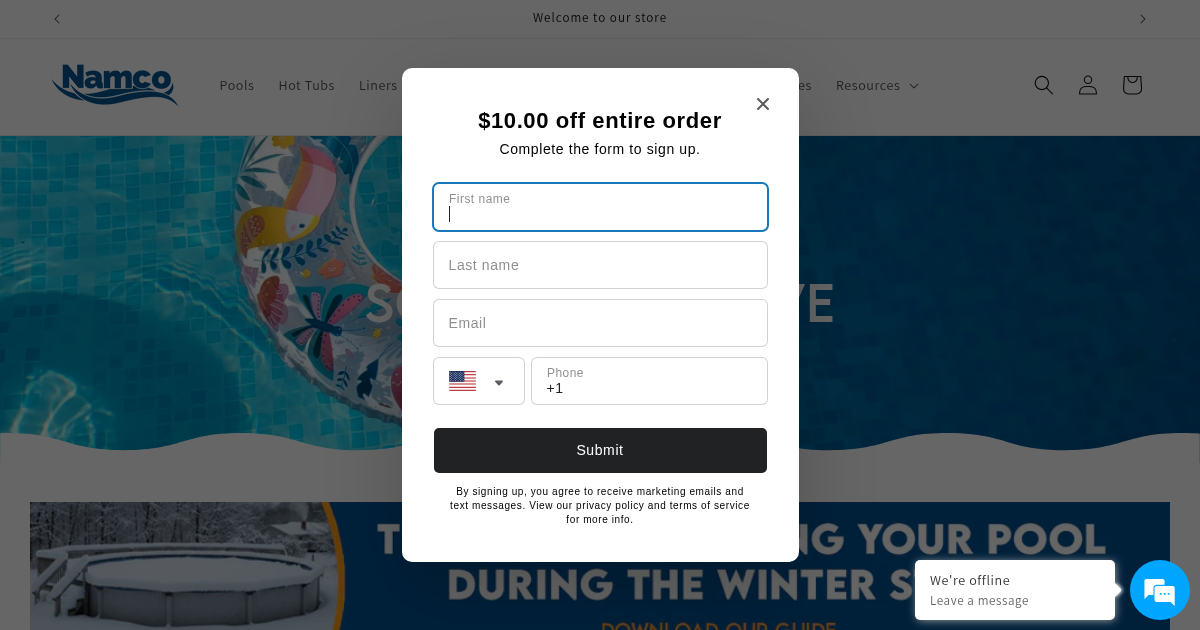The width and height of the screenshot is (1200, 630).
Task: Open the site search icon
Action: point(1044,85)
